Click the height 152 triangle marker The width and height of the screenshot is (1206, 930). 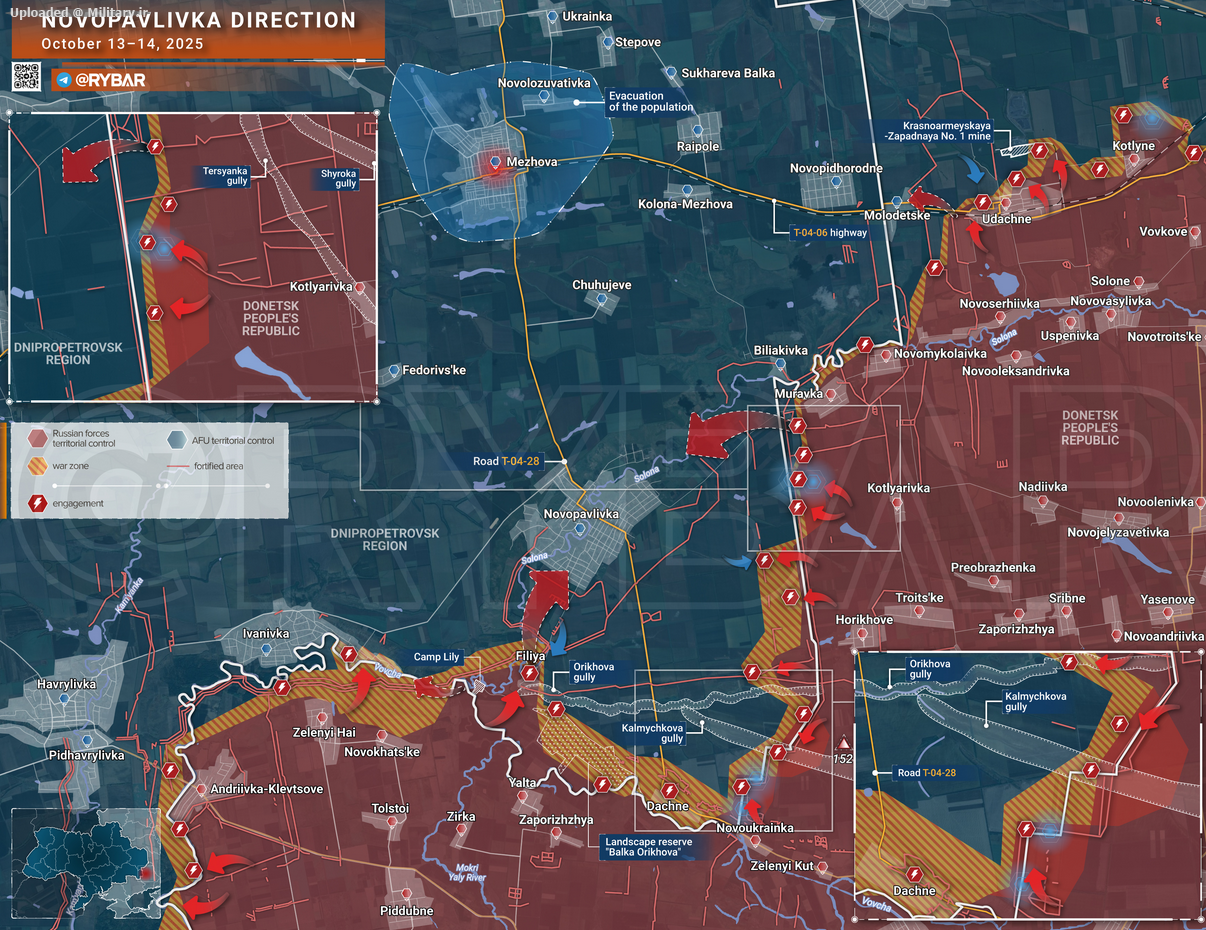coord(844,744)
